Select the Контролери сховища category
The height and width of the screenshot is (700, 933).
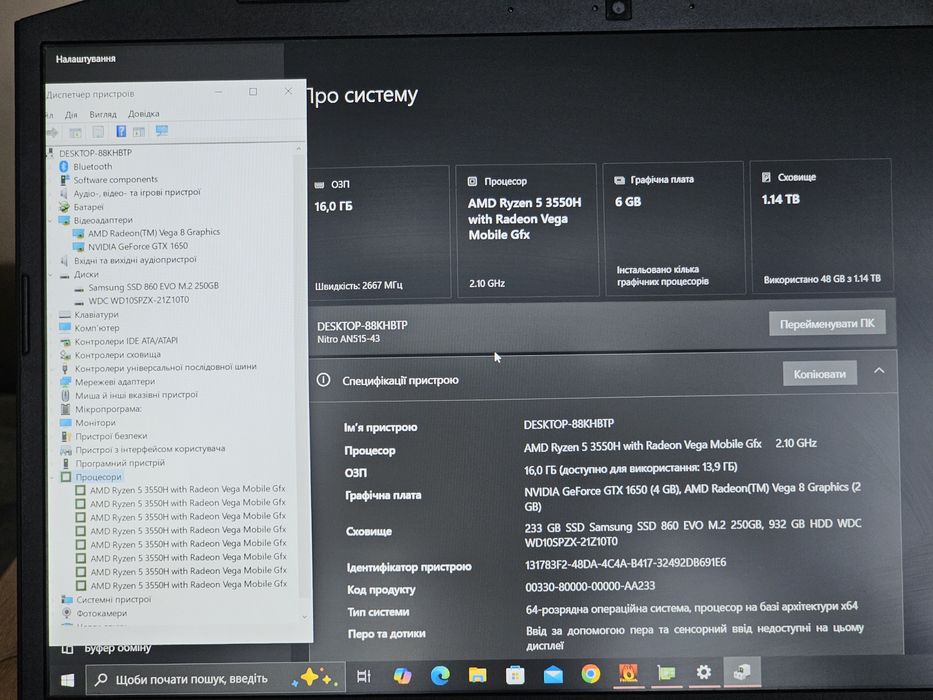117,355
